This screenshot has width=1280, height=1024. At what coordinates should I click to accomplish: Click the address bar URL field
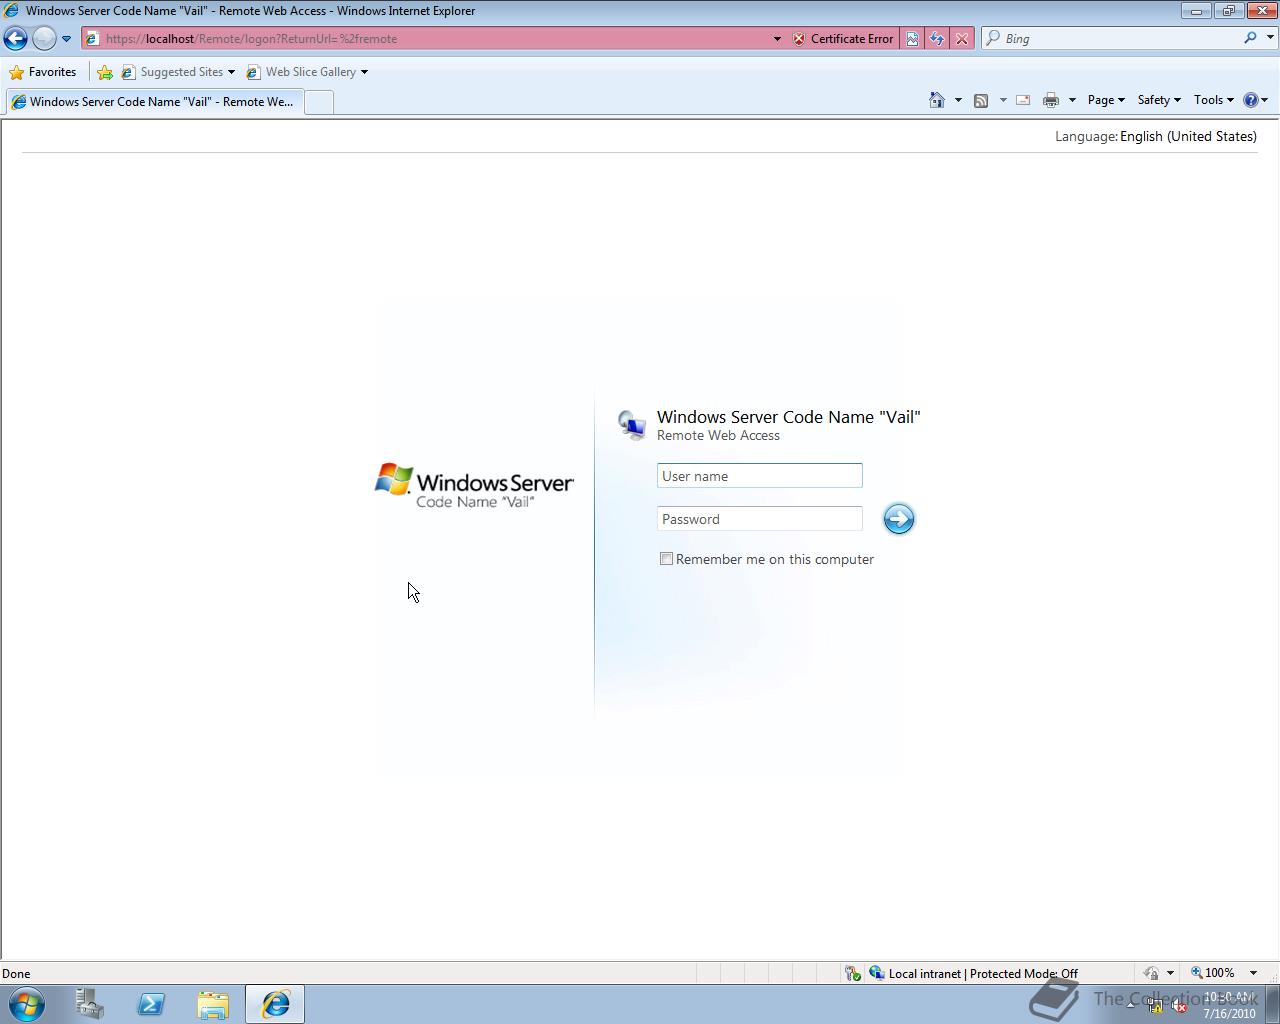430,38
